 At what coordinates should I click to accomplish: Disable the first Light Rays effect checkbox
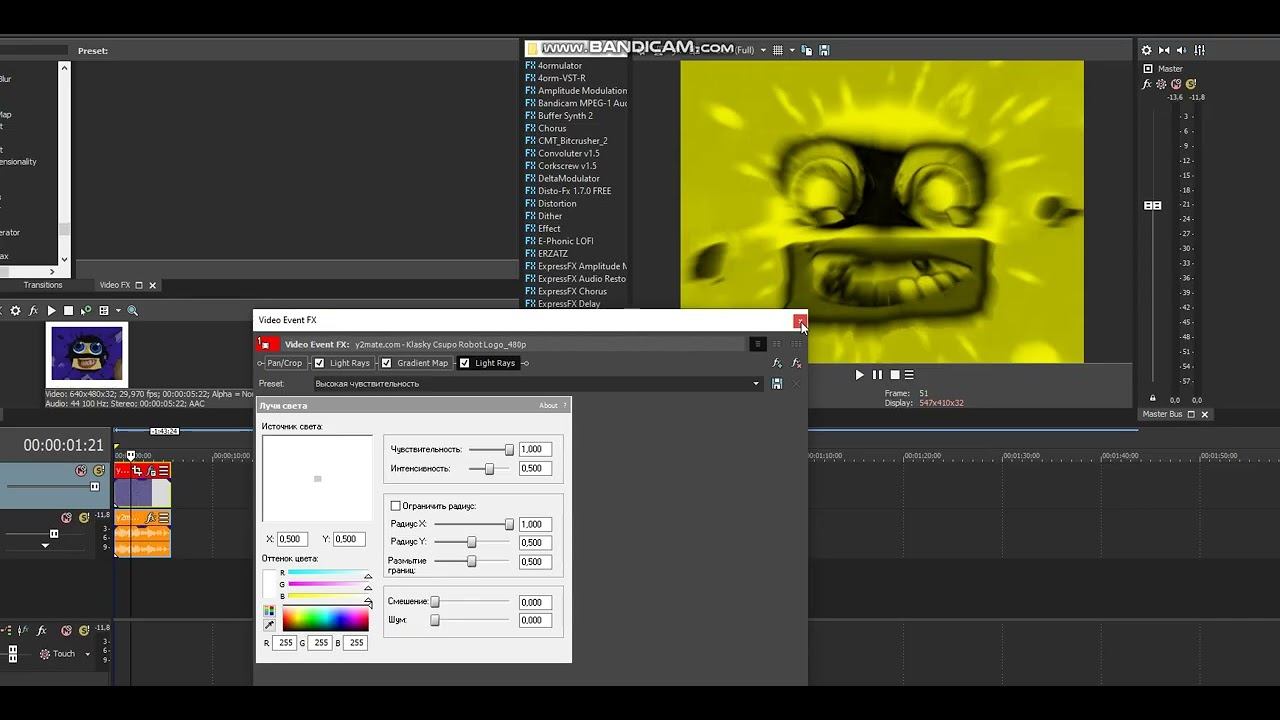(x=319, y=363)
